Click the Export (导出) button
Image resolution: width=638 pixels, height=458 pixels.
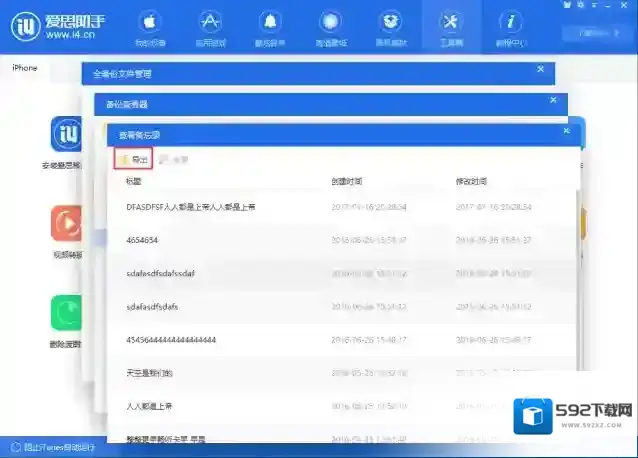(x=133, y=159)
